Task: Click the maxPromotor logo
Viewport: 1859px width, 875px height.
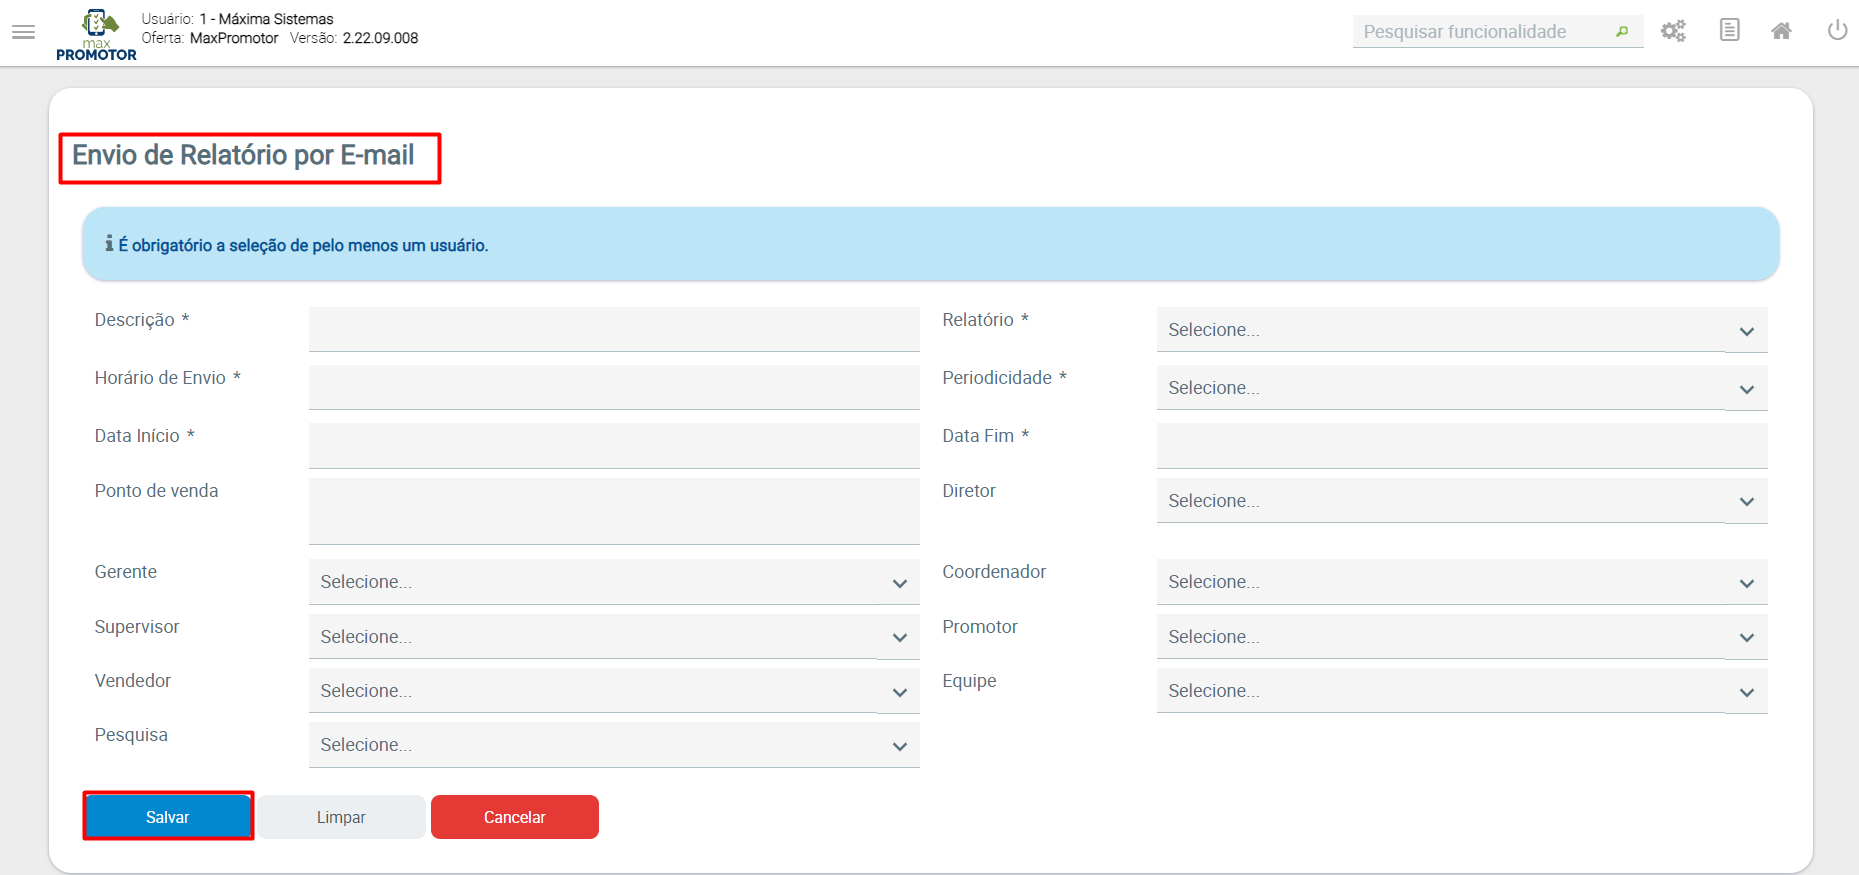Action: click(96, 35)
